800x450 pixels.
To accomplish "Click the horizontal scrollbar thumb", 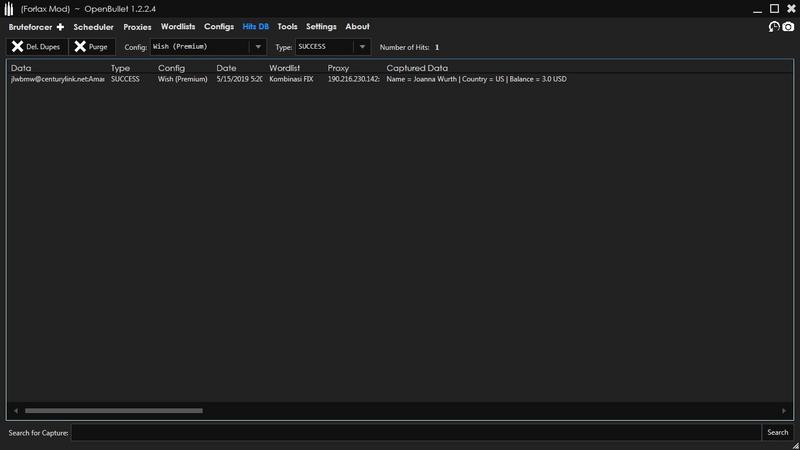I will point(114,411).
